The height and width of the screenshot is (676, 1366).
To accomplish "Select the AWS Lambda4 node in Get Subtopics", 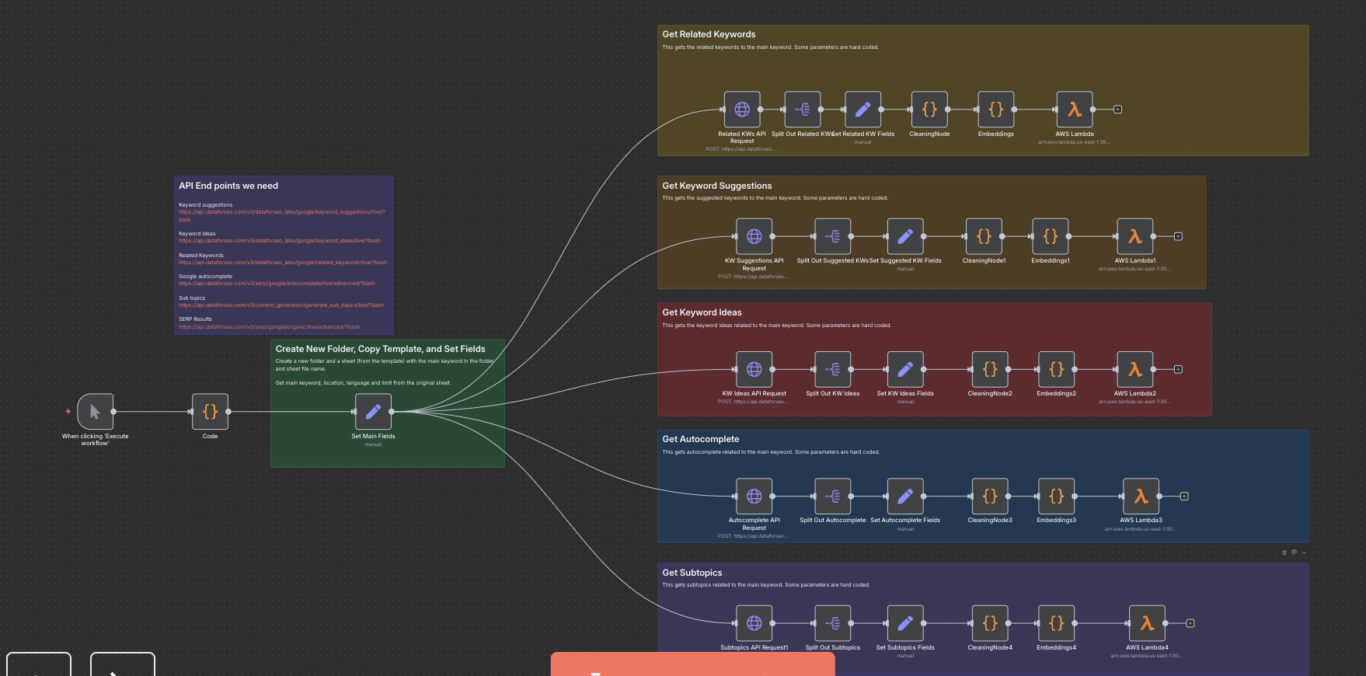I will pos(1146,622).
